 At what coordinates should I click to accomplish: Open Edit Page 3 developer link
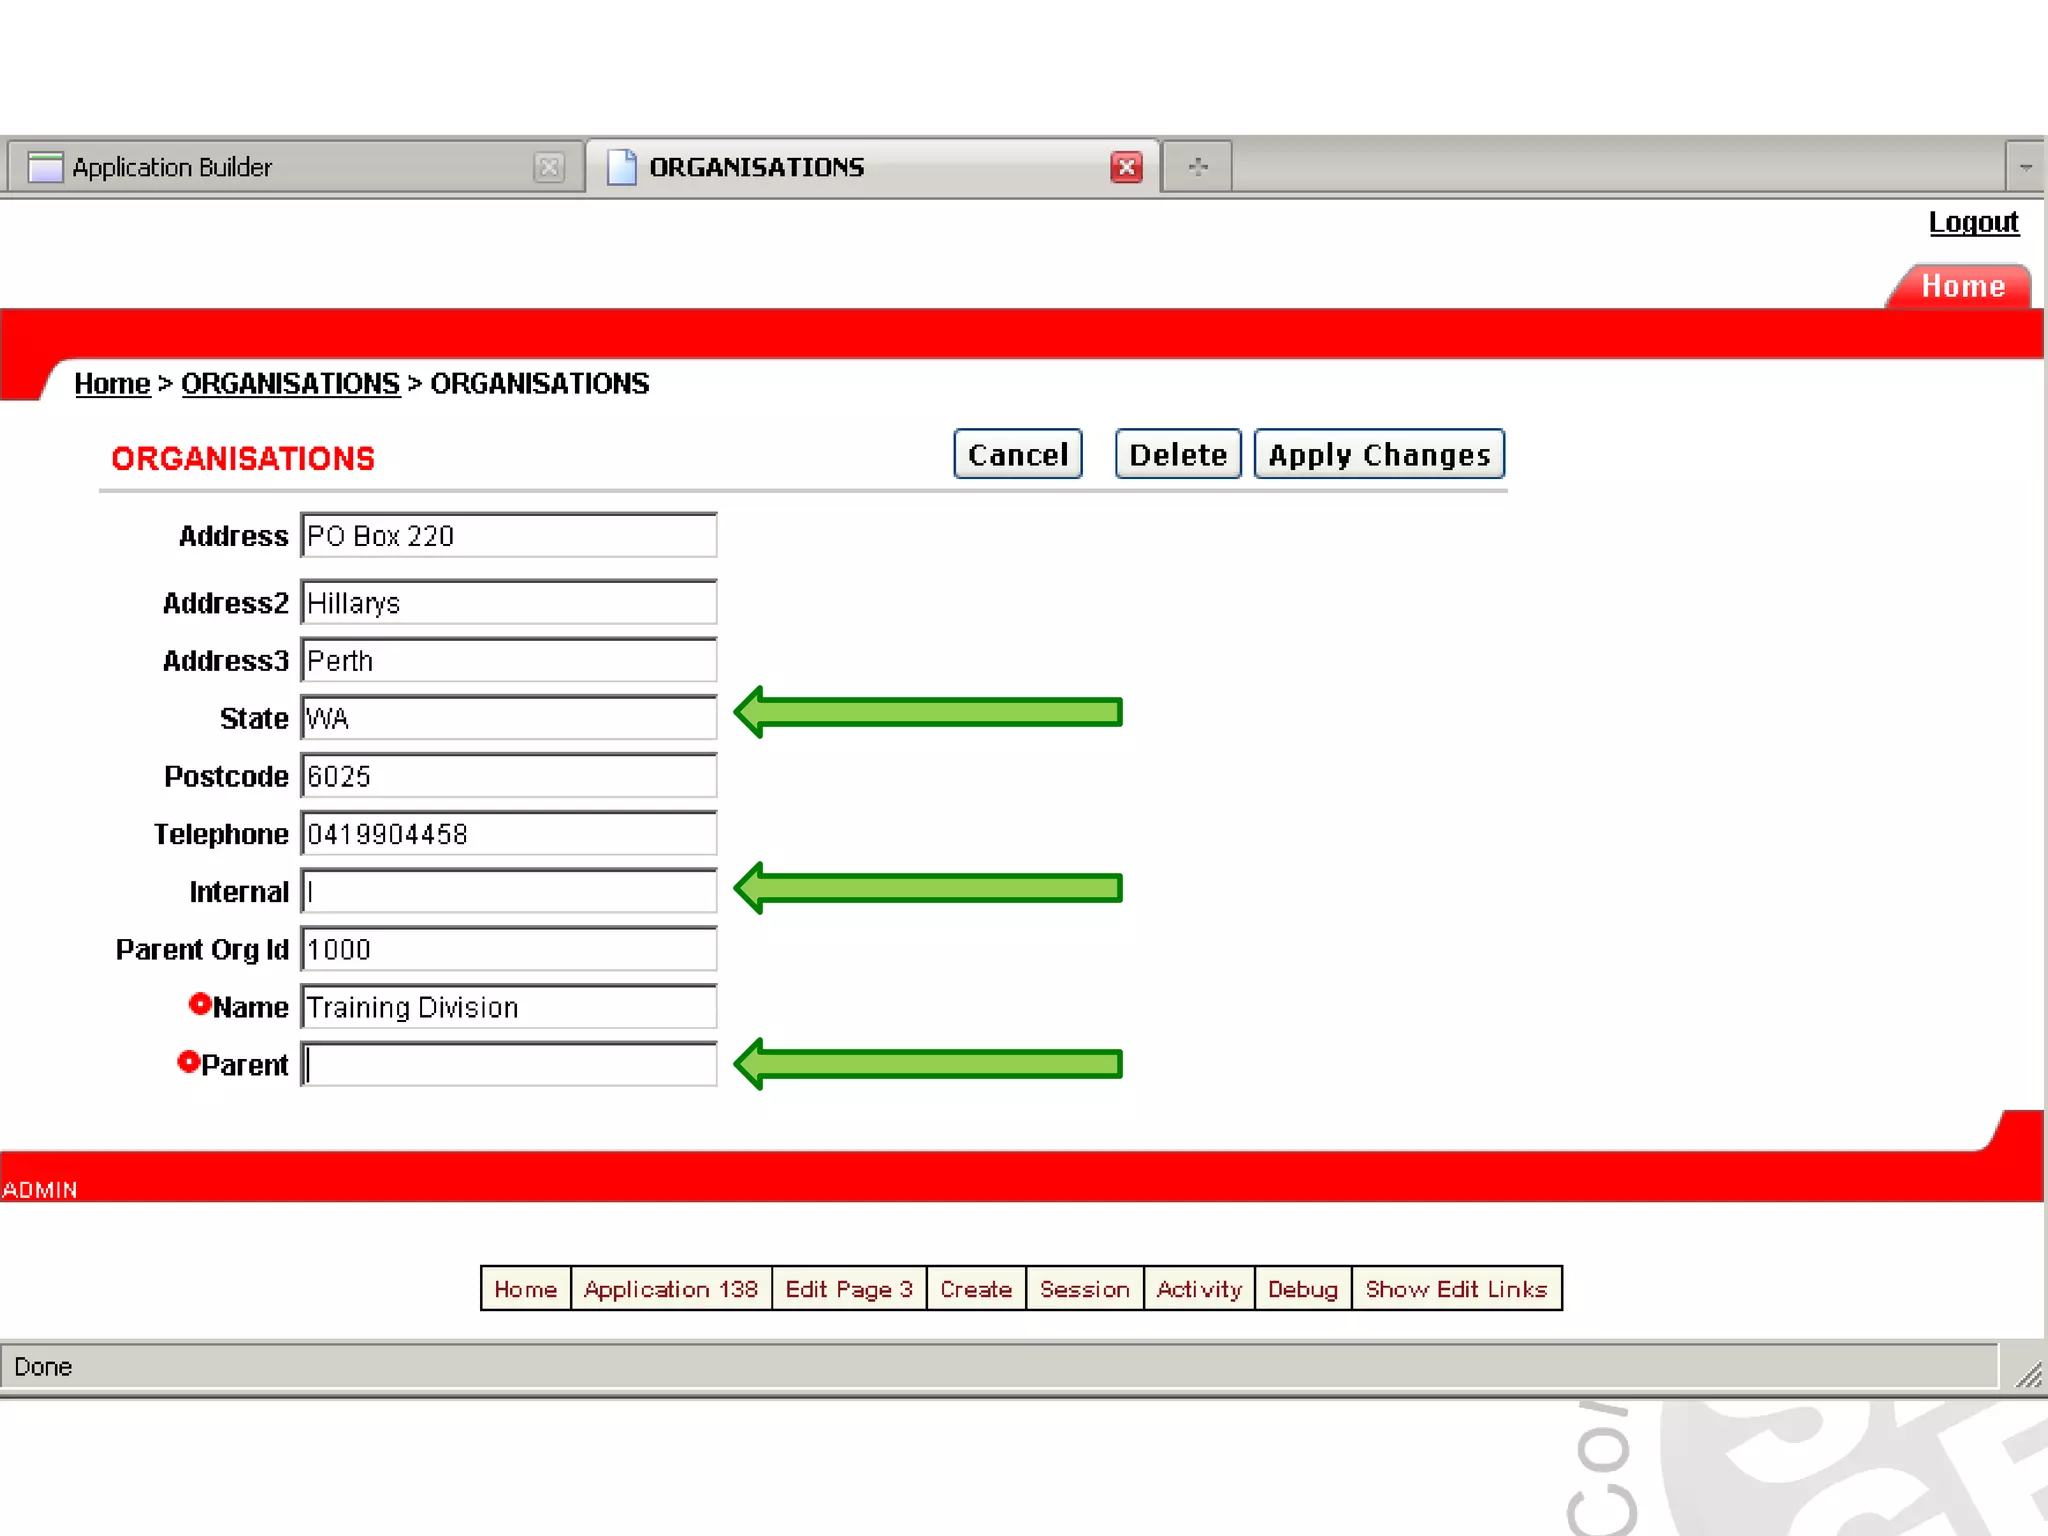(848, 1289)
